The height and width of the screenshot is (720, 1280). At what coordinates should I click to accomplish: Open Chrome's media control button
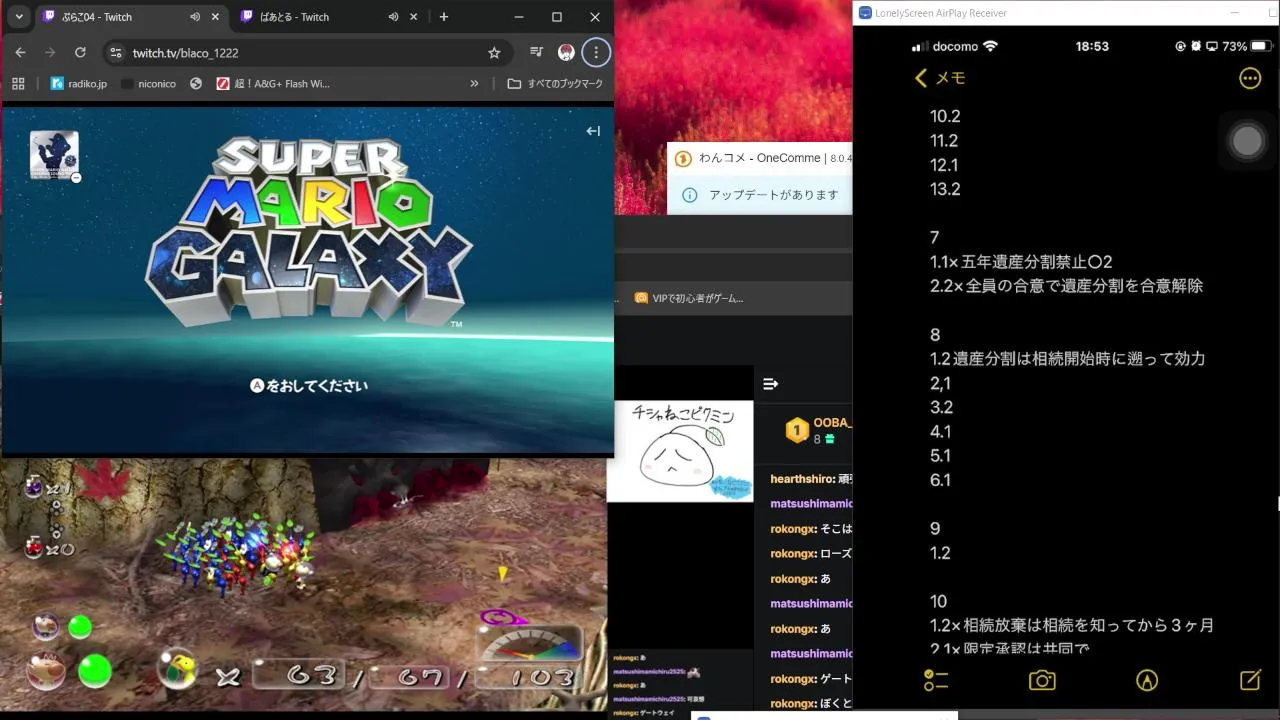537,52
